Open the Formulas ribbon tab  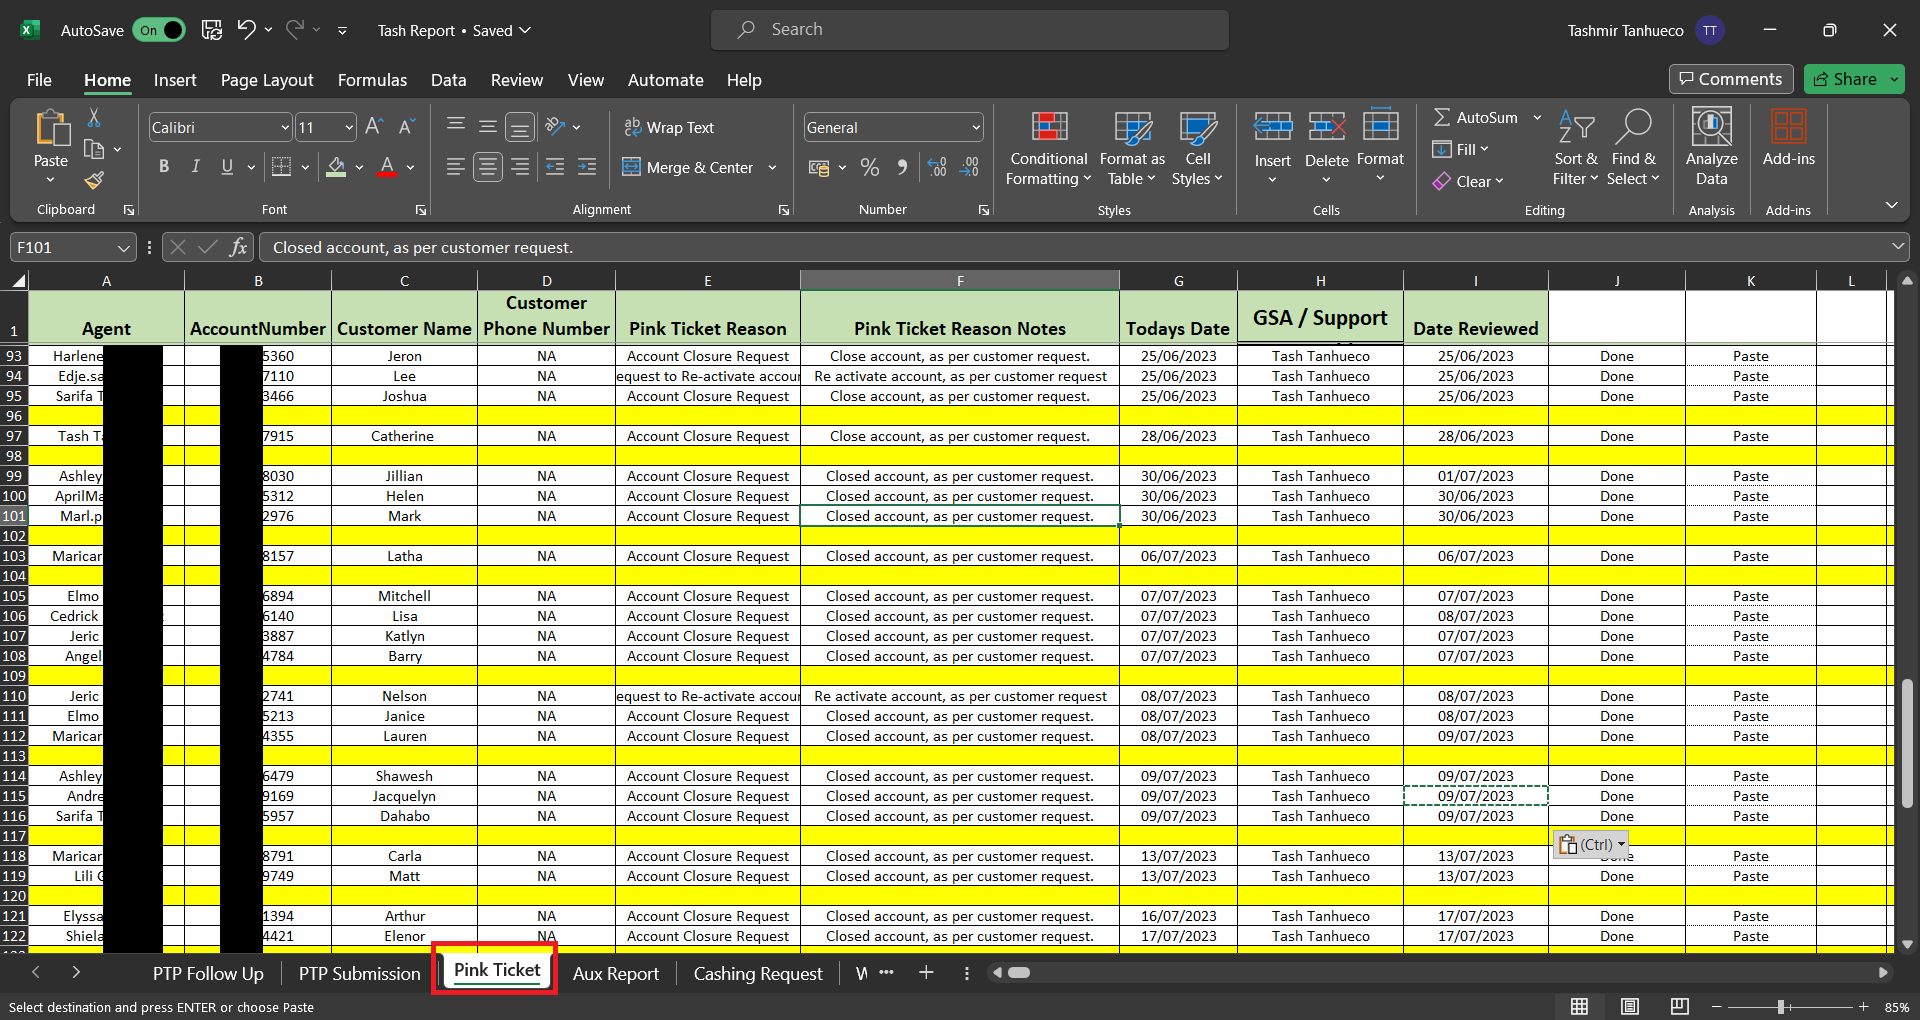pos(372,80)
